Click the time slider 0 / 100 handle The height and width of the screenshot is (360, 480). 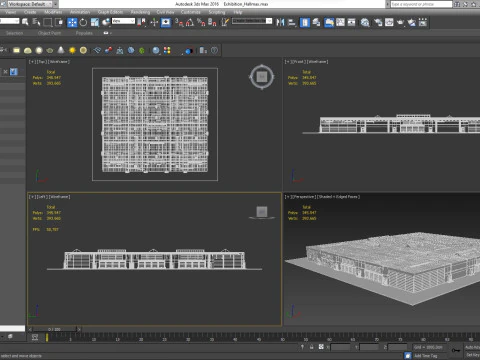[x=54, y=329]
